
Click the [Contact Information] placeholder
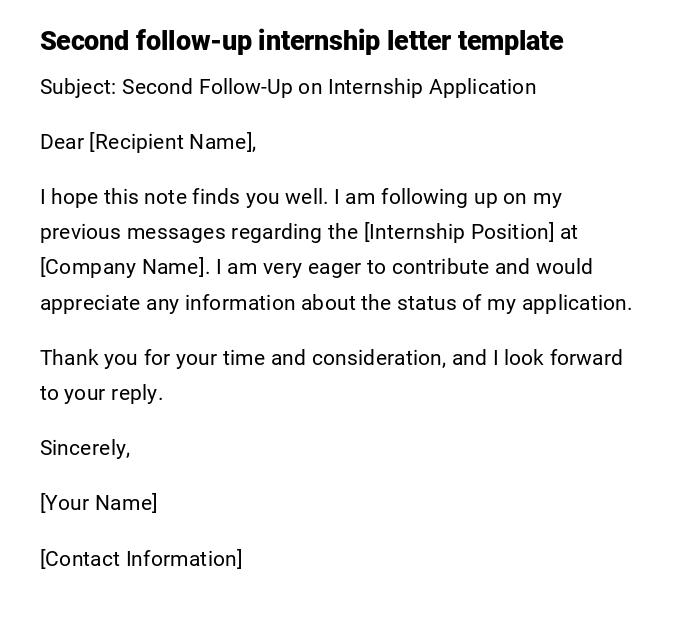coord(141,559)
